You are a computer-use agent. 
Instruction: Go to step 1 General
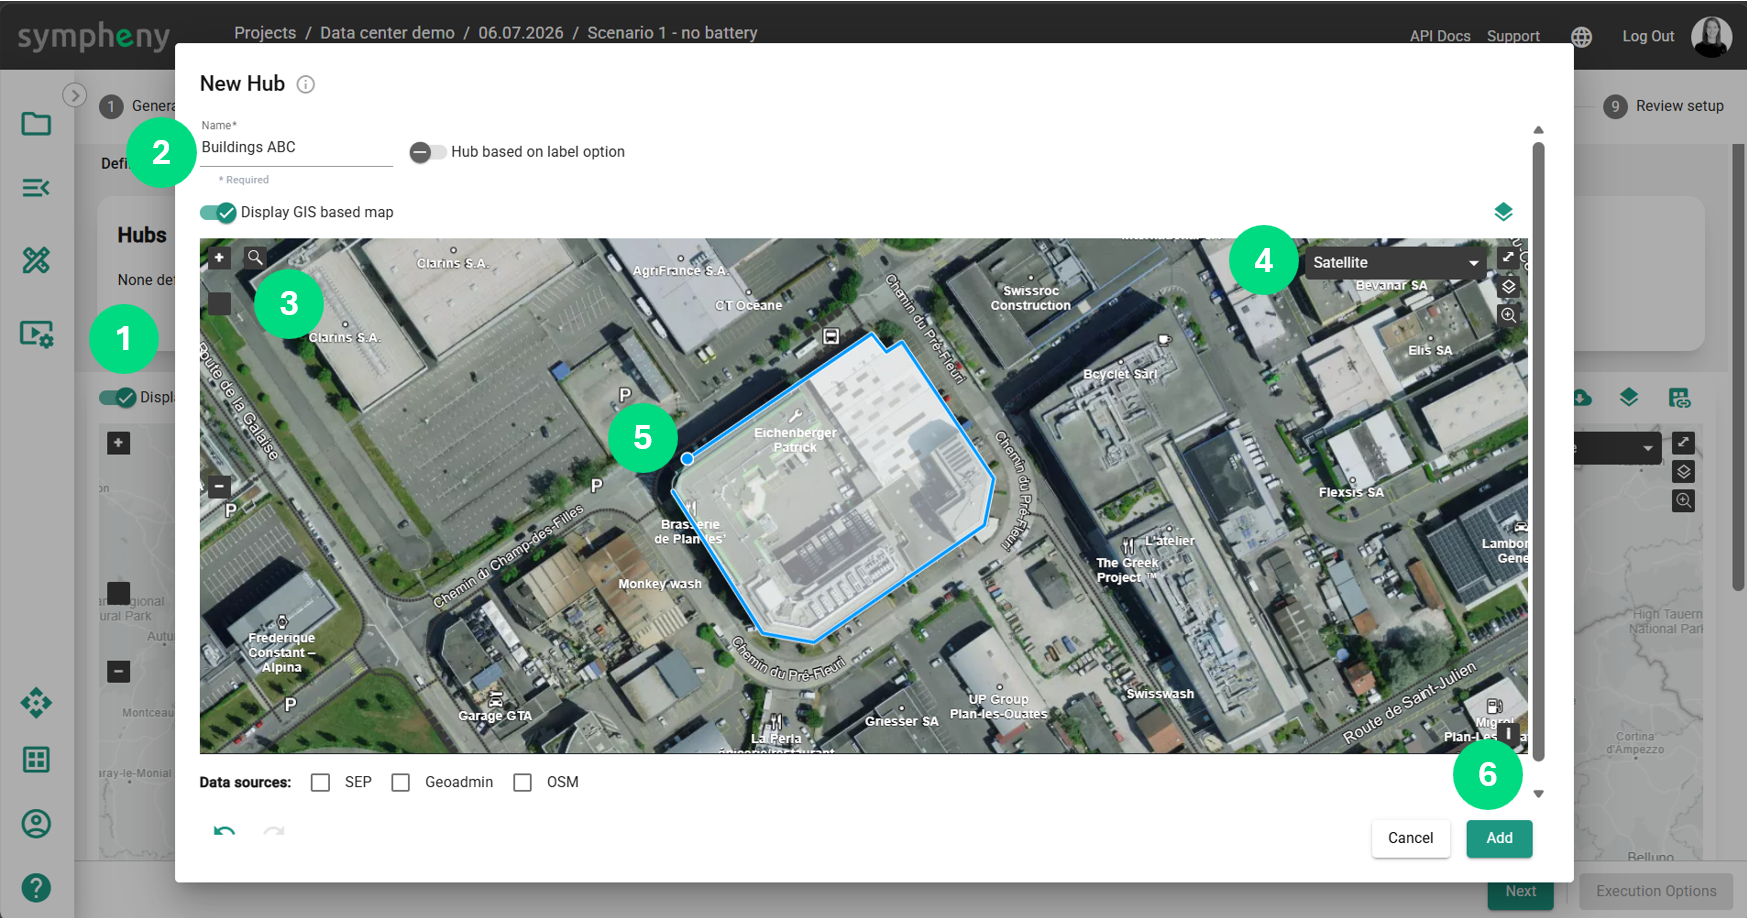[x=137, y=106]
